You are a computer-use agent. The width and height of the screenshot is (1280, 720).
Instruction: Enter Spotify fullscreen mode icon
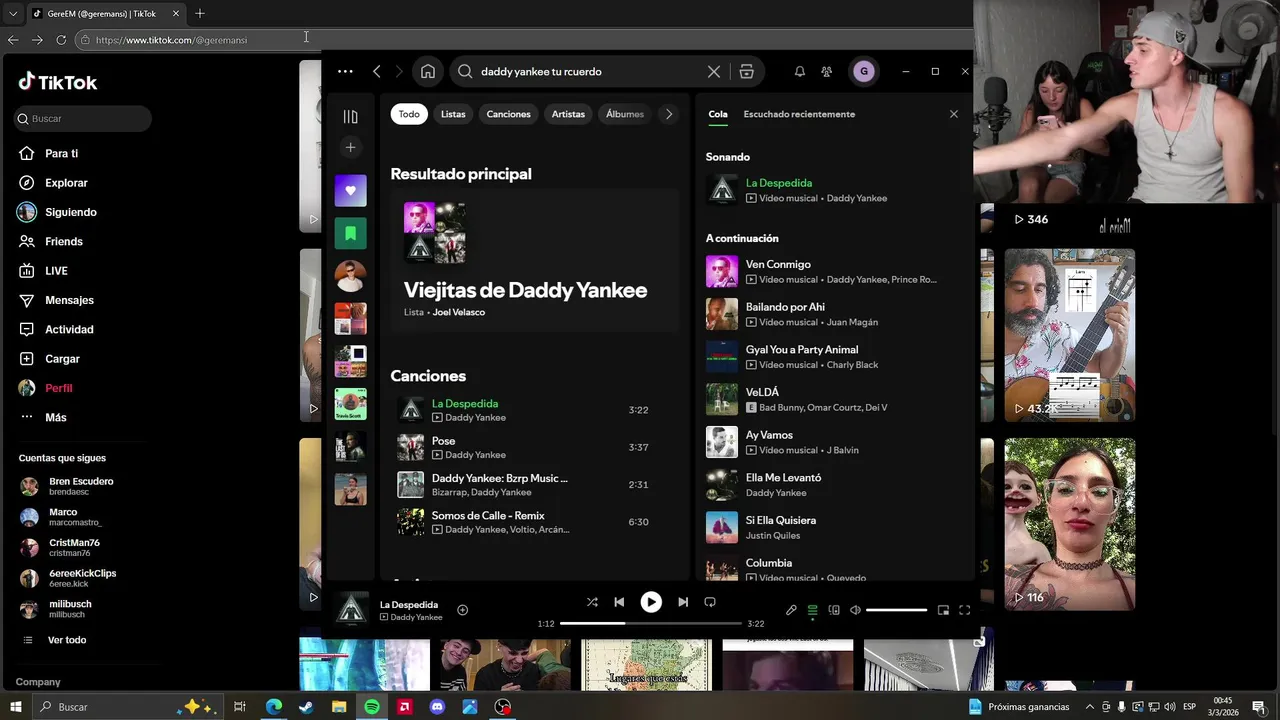tap(965, 610)
